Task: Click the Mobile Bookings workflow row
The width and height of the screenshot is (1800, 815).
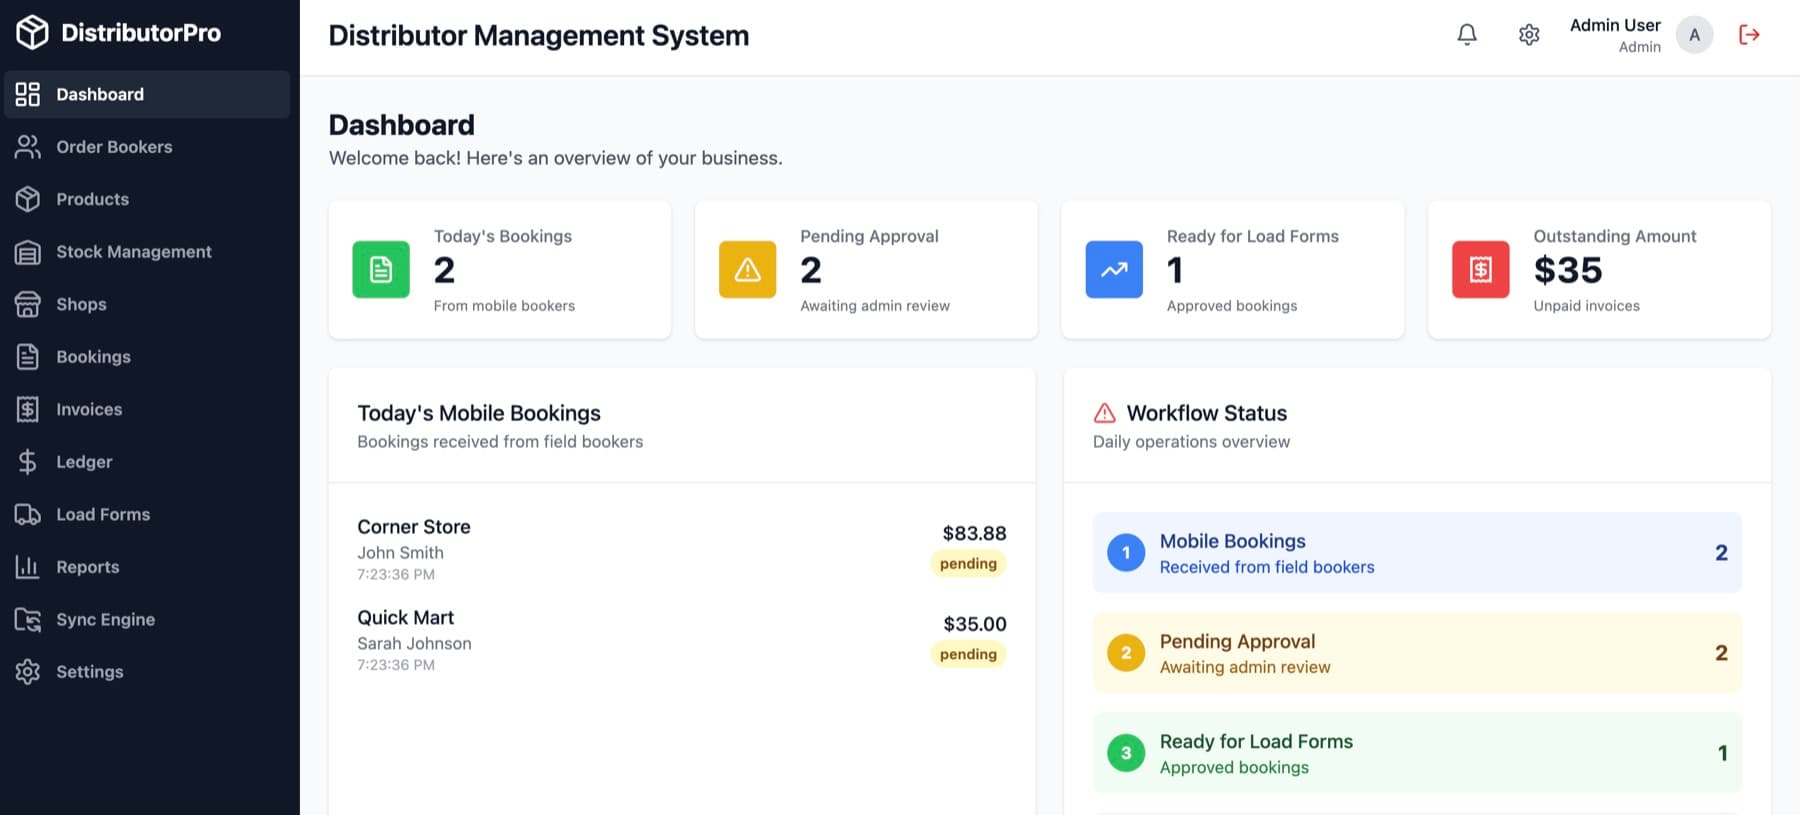Action: [x=1417, y=553]
